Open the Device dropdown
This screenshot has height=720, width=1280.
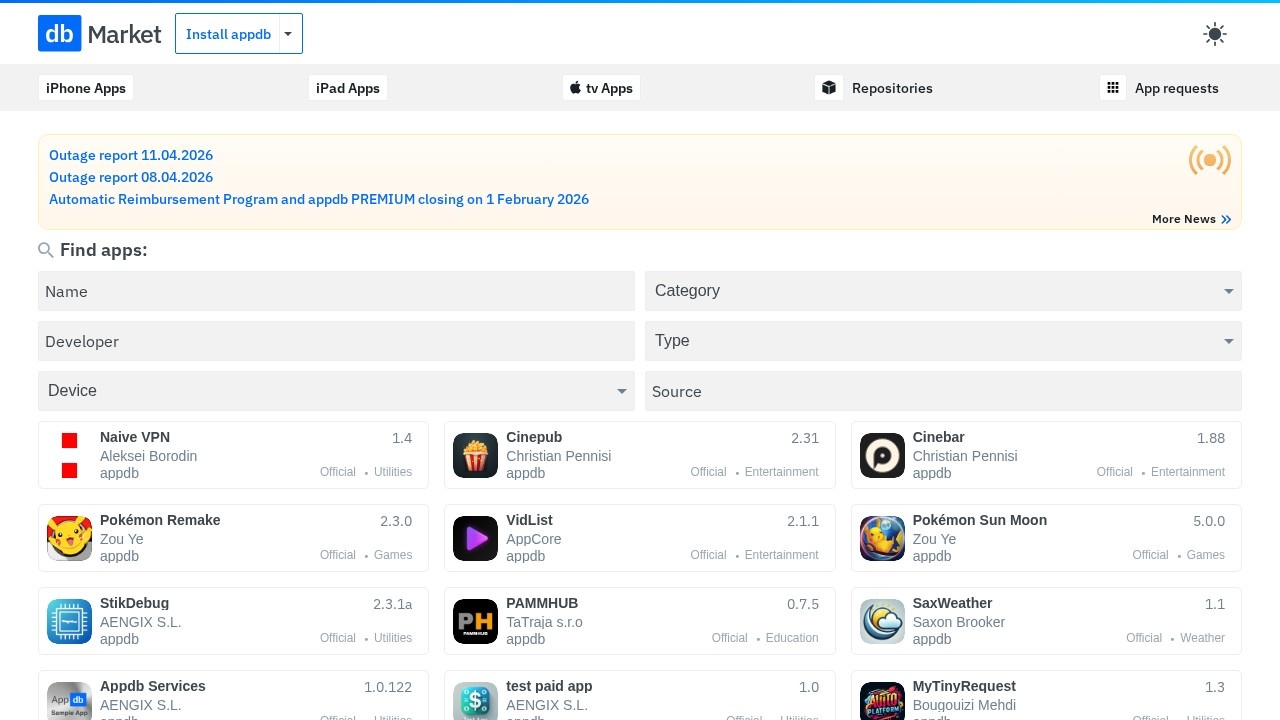tap(336, 391)
